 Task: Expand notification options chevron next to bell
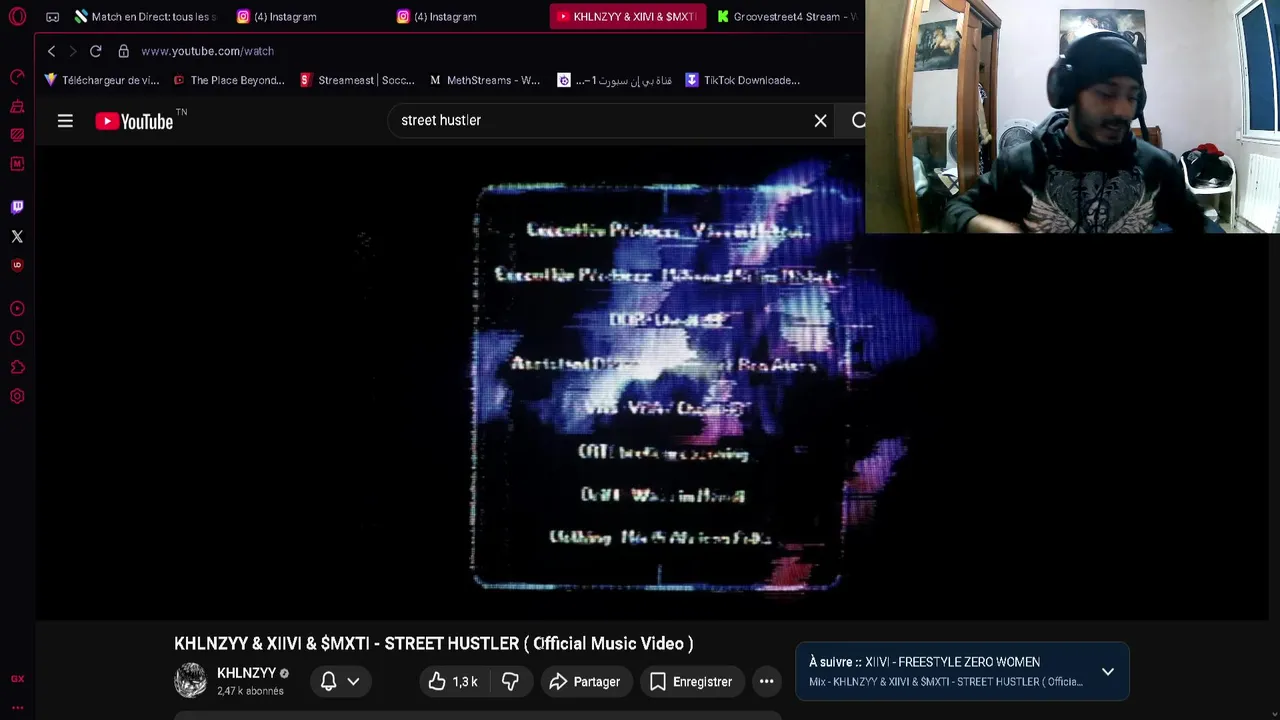pyautogui.click(x=353, y=682)
